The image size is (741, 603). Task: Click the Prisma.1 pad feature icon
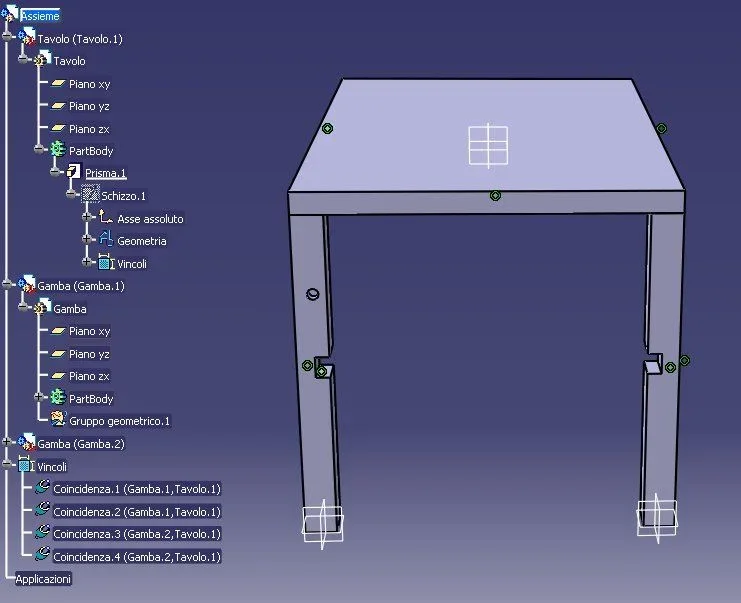(73, 171)
